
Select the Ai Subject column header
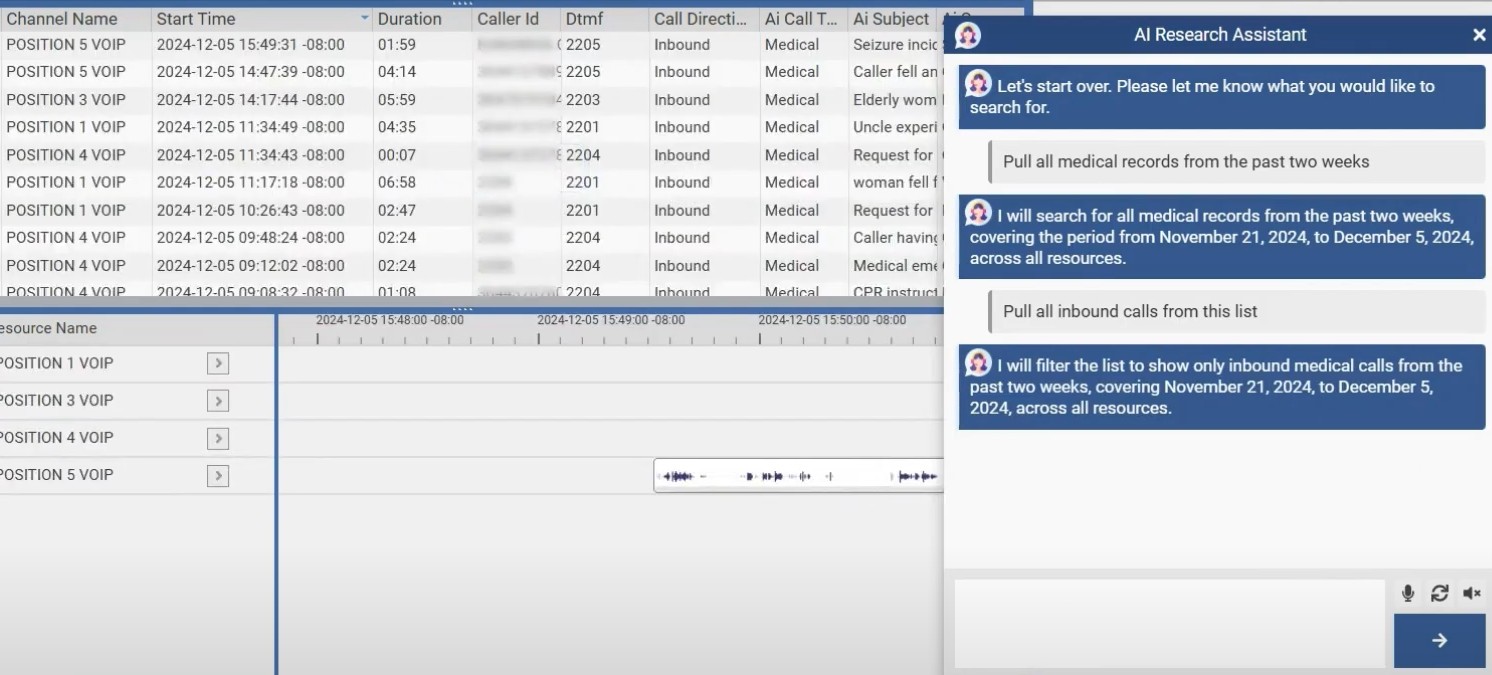890,18
